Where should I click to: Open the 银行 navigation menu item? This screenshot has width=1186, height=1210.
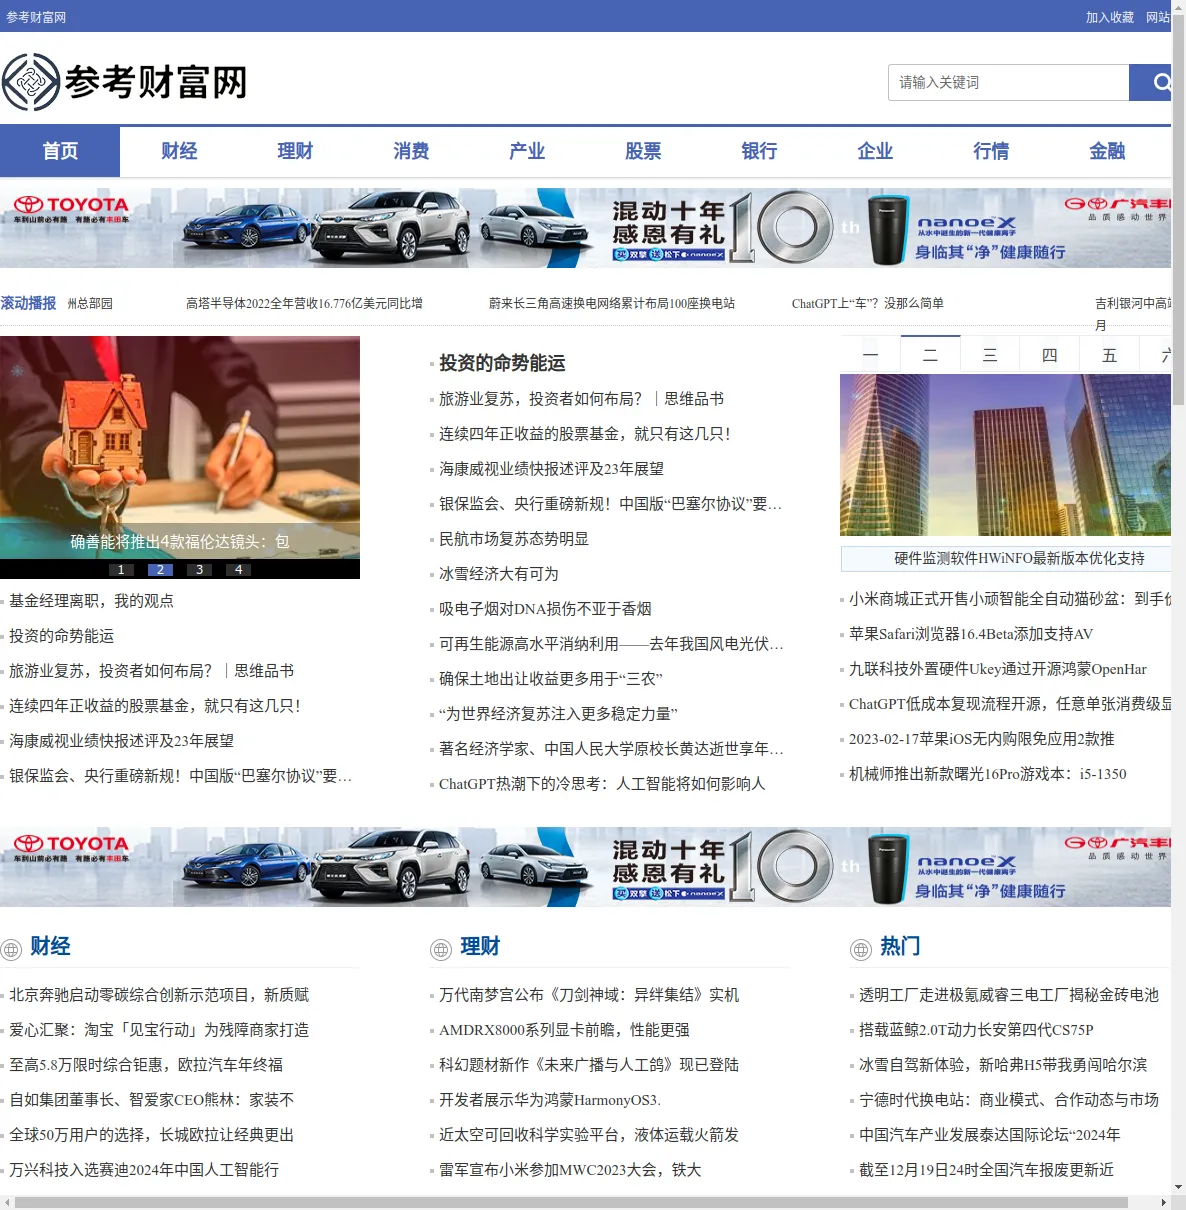pos(759,151)
